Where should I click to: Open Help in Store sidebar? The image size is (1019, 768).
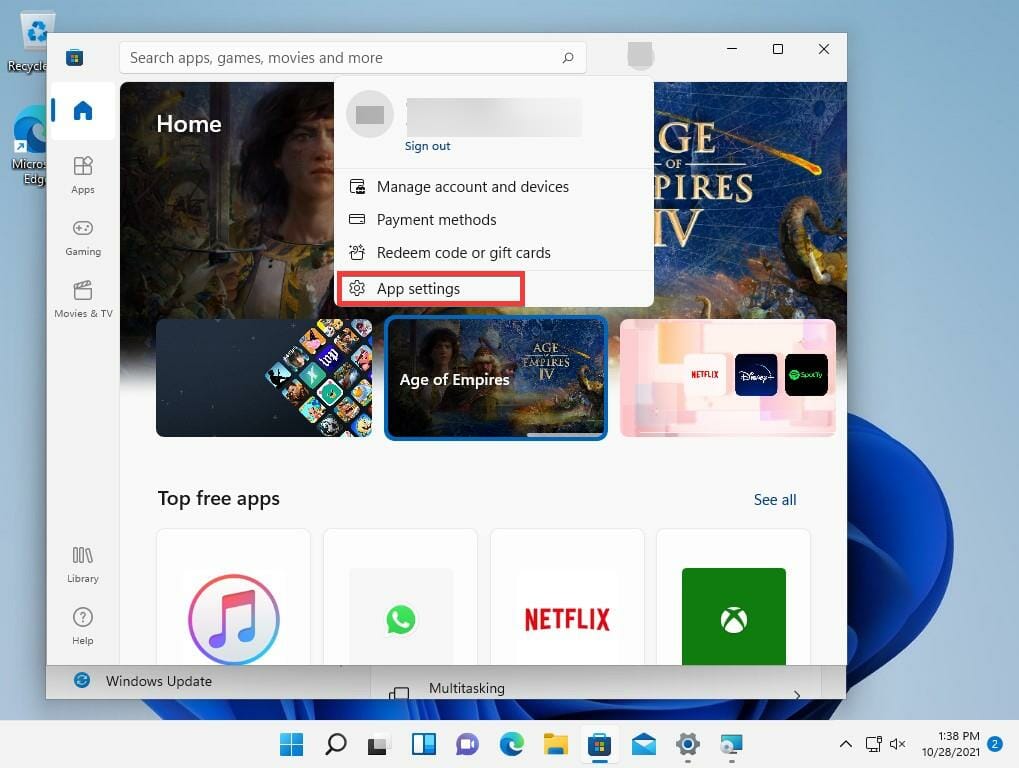[83, 626]
